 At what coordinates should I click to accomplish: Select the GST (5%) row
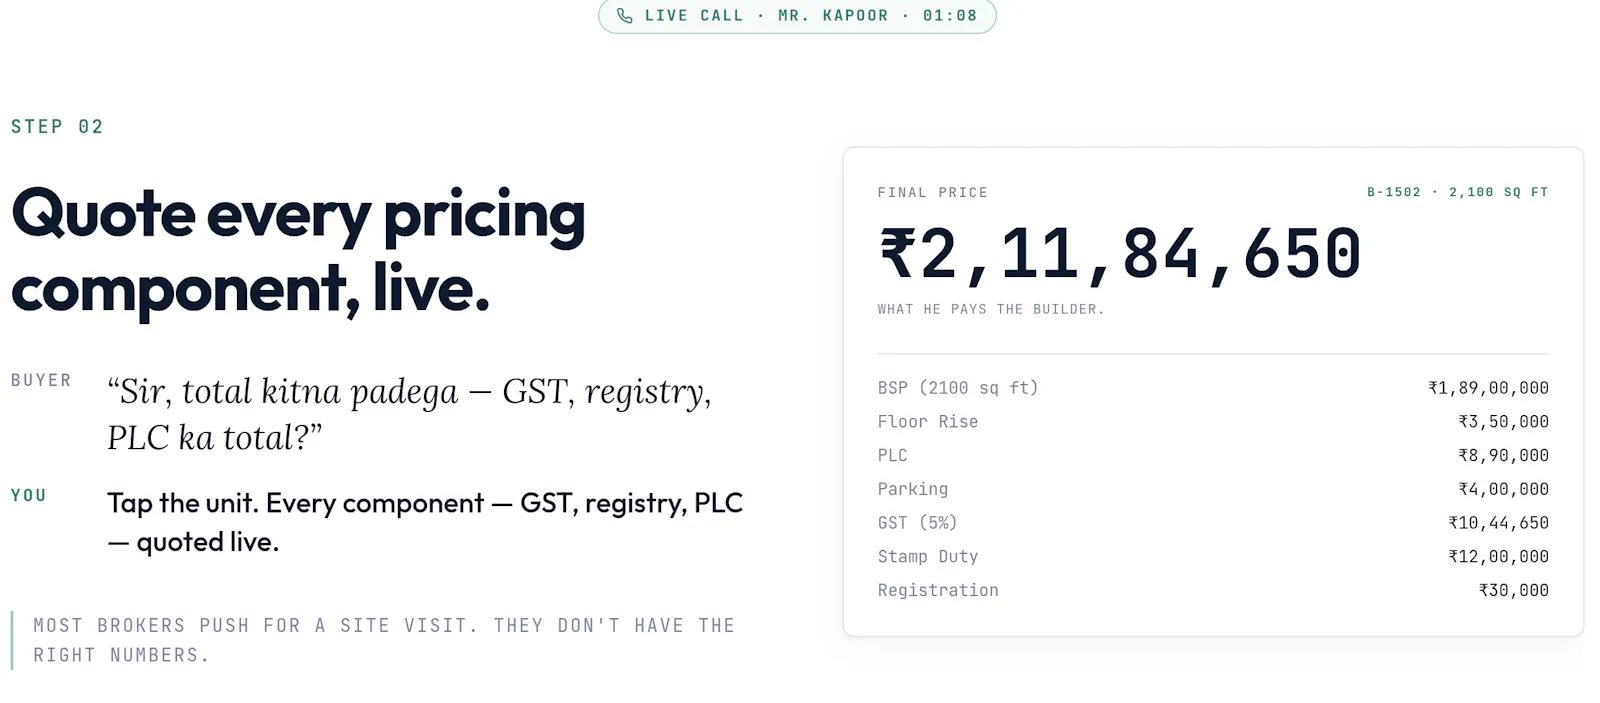(x=1213, y=523)
